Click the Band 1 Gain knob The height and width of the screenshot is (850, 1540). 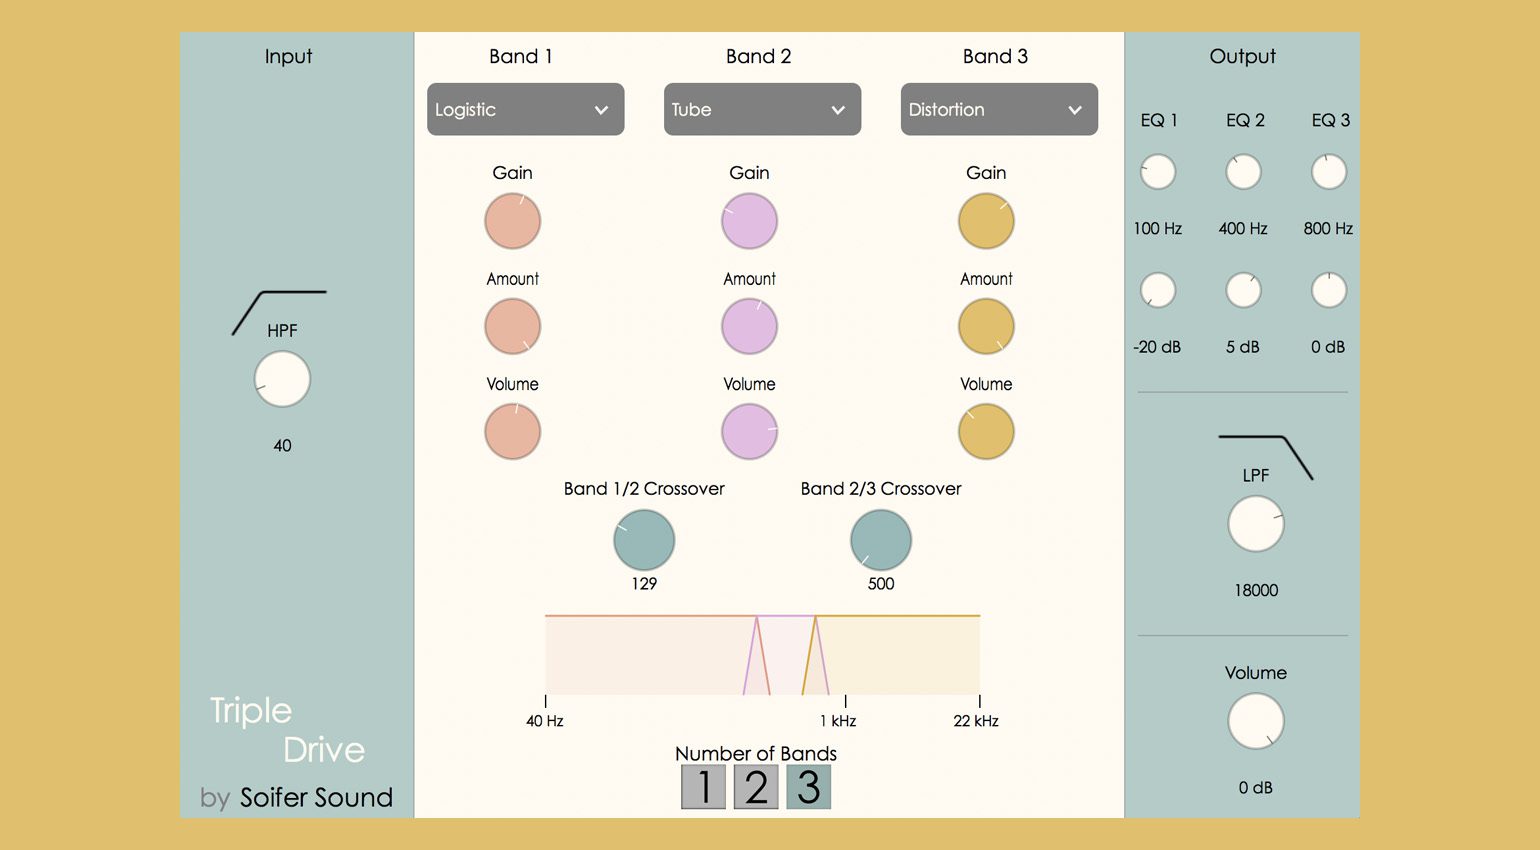[x=513, y=221]
